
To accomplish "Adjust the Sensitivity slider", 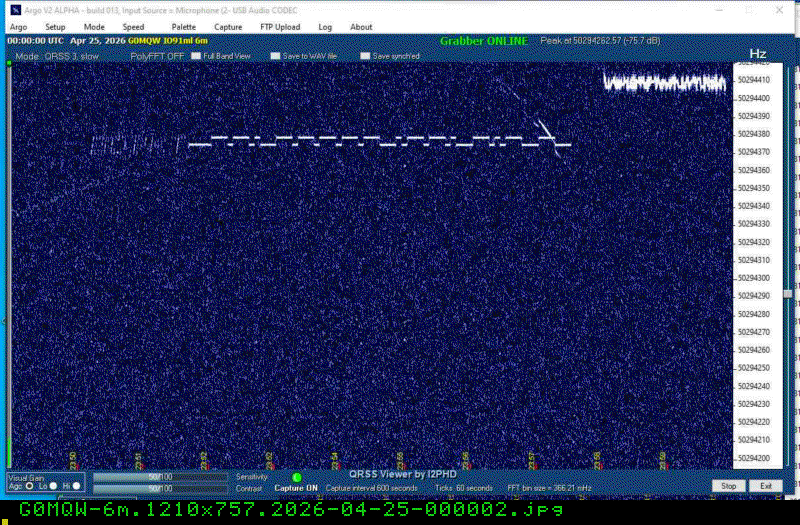I will pos(160,477).
